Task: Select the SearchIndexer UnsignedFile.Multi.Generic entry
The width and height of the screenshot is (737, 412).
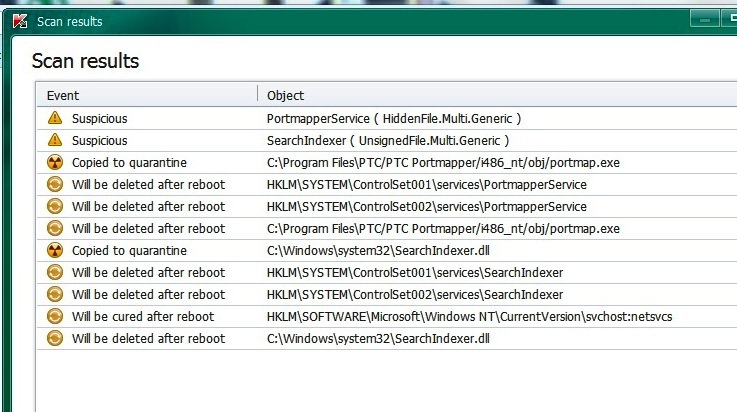Action: click(388, 141)
